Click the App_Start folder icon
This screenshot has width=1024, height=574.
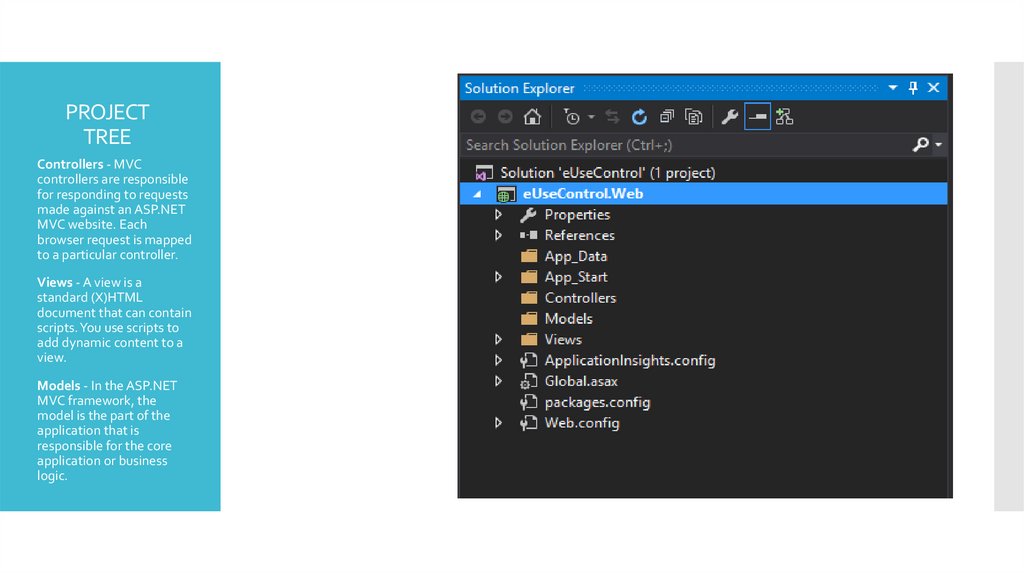[x=529, y=277]
